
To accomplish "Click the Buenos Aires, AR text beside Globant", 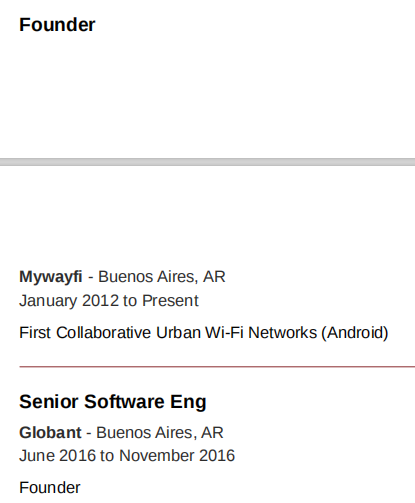I will coord(160,433).
